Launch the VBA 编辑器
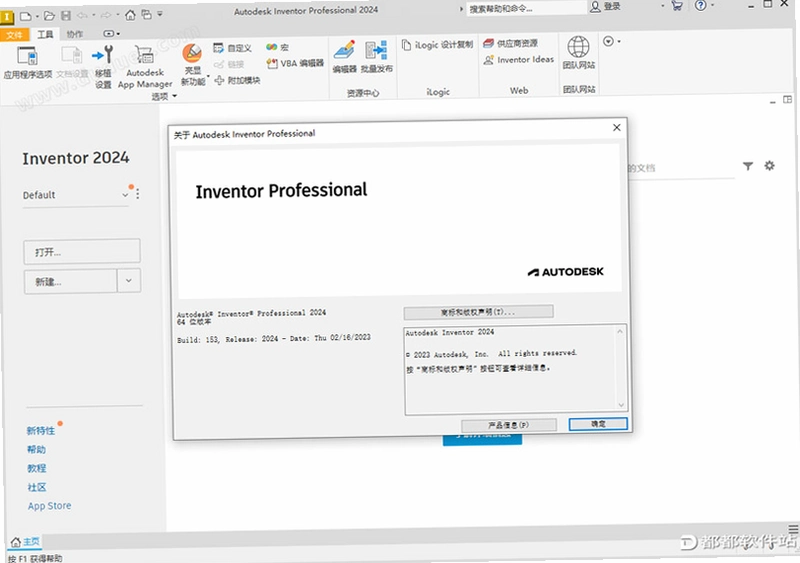This screenshot has height=563, width=800. 295,63
